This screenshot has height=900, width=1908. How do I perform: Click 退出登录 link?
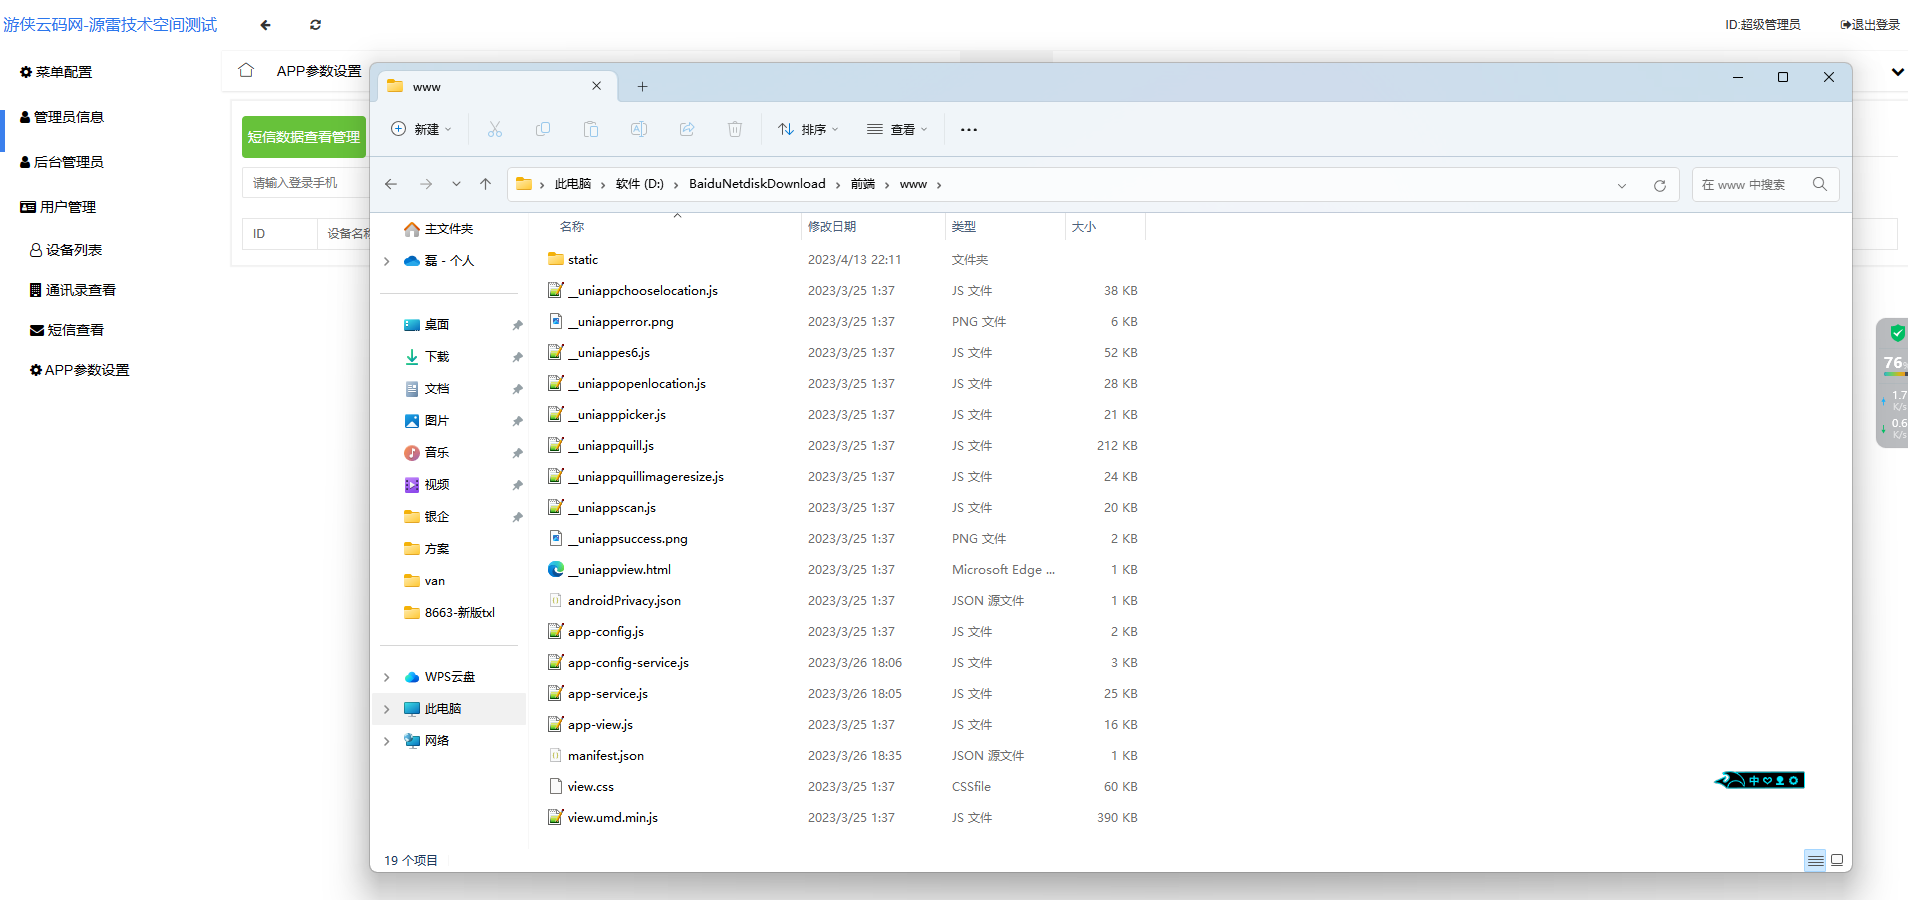pos(1870,25)
